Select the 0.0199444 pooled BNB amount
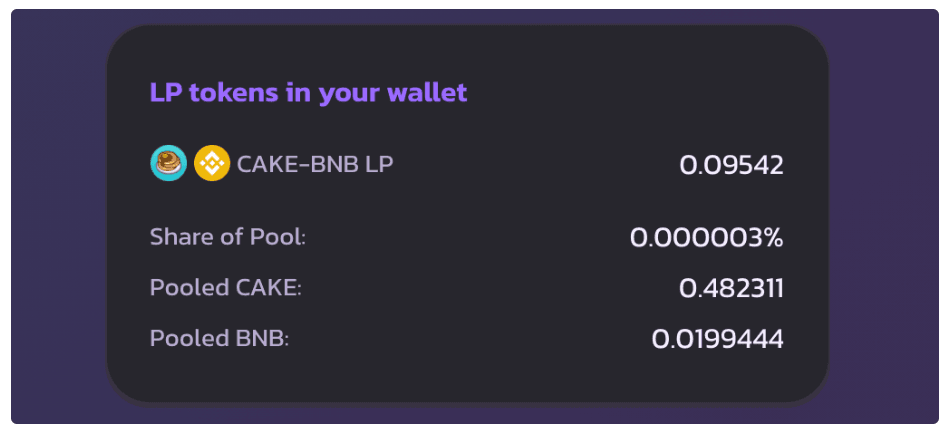The image size is (952, 436). [x=717, y=339]
